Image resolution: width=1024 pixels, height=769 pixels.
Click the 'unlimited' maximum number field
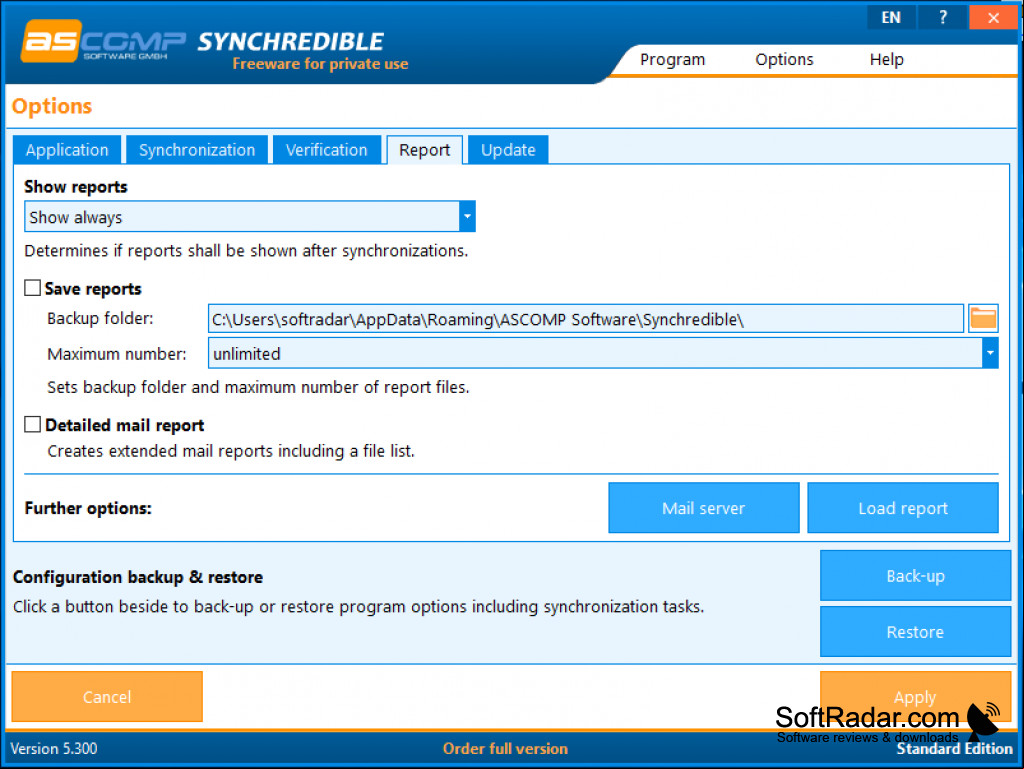[603, 353]
